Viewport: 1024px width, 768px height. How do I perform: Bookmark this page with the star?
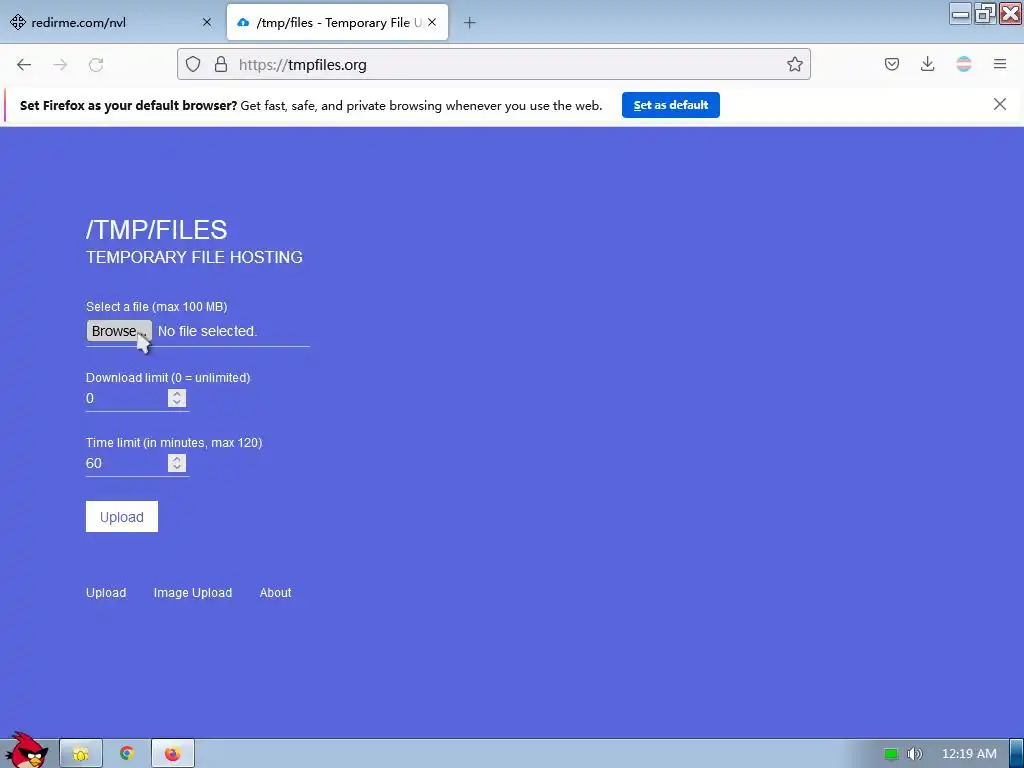[794, 64]
